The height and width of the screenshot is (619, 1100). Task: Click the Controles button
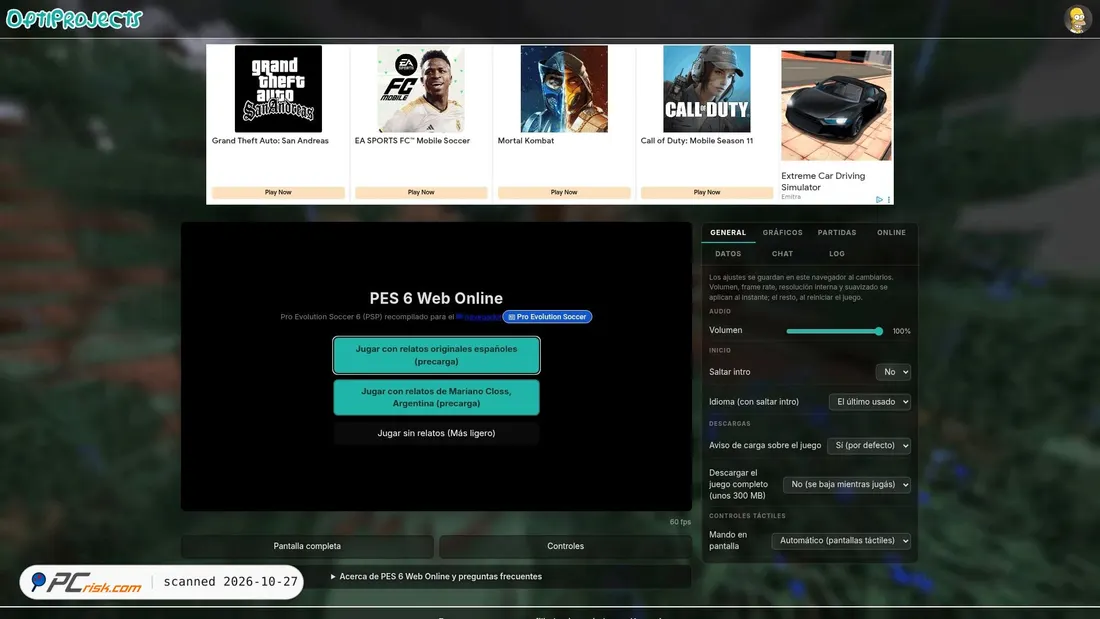pos(565,546)
